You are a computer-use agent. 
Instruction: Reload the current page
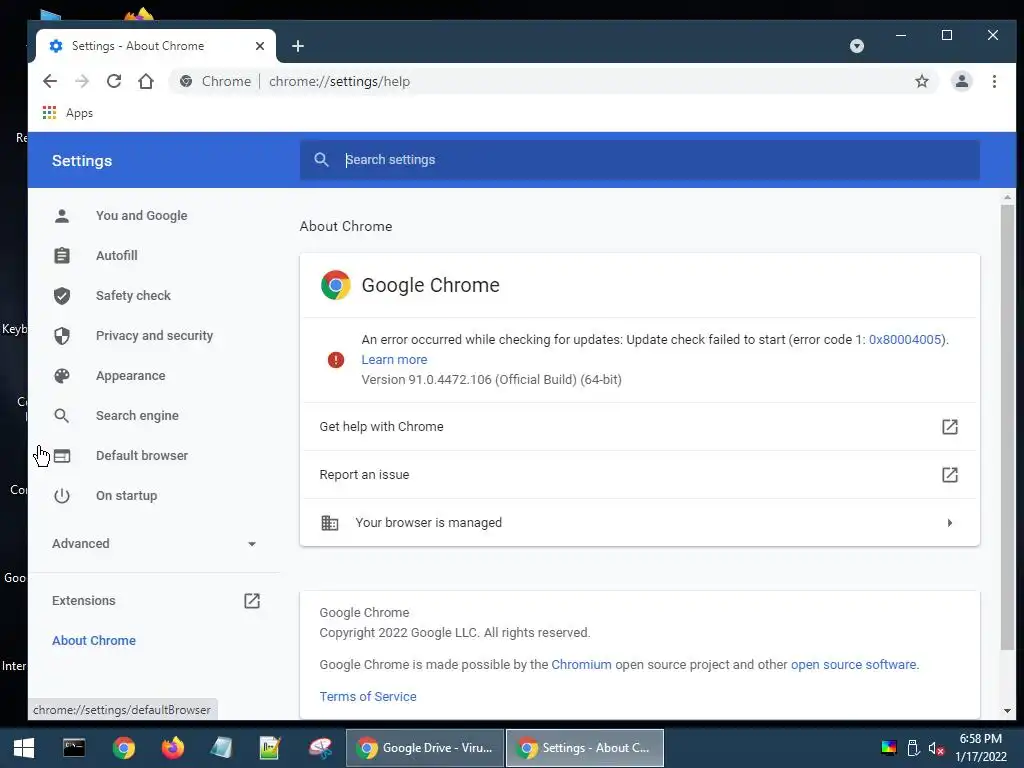coord(114,81)
